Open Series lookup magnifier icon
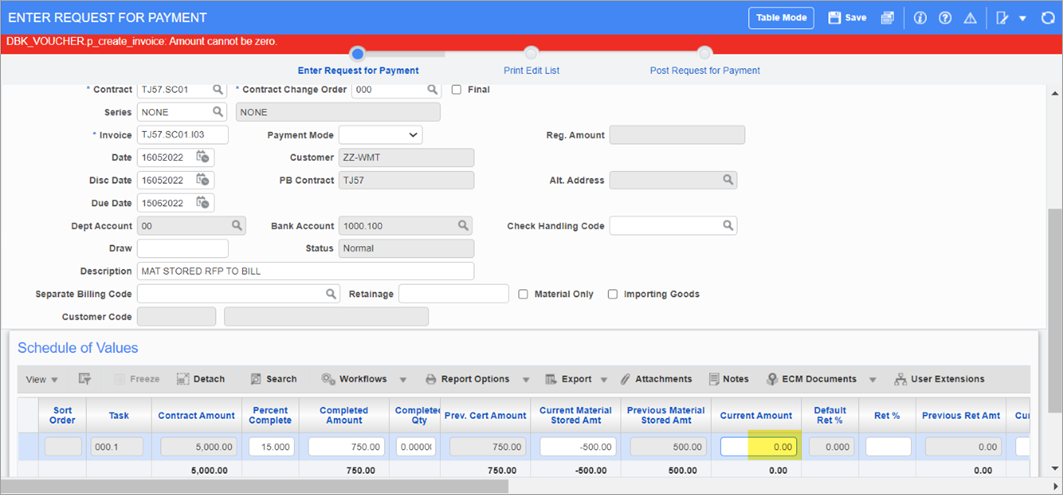This screenshot has height=495, width=1063. (x=218, y=112)
